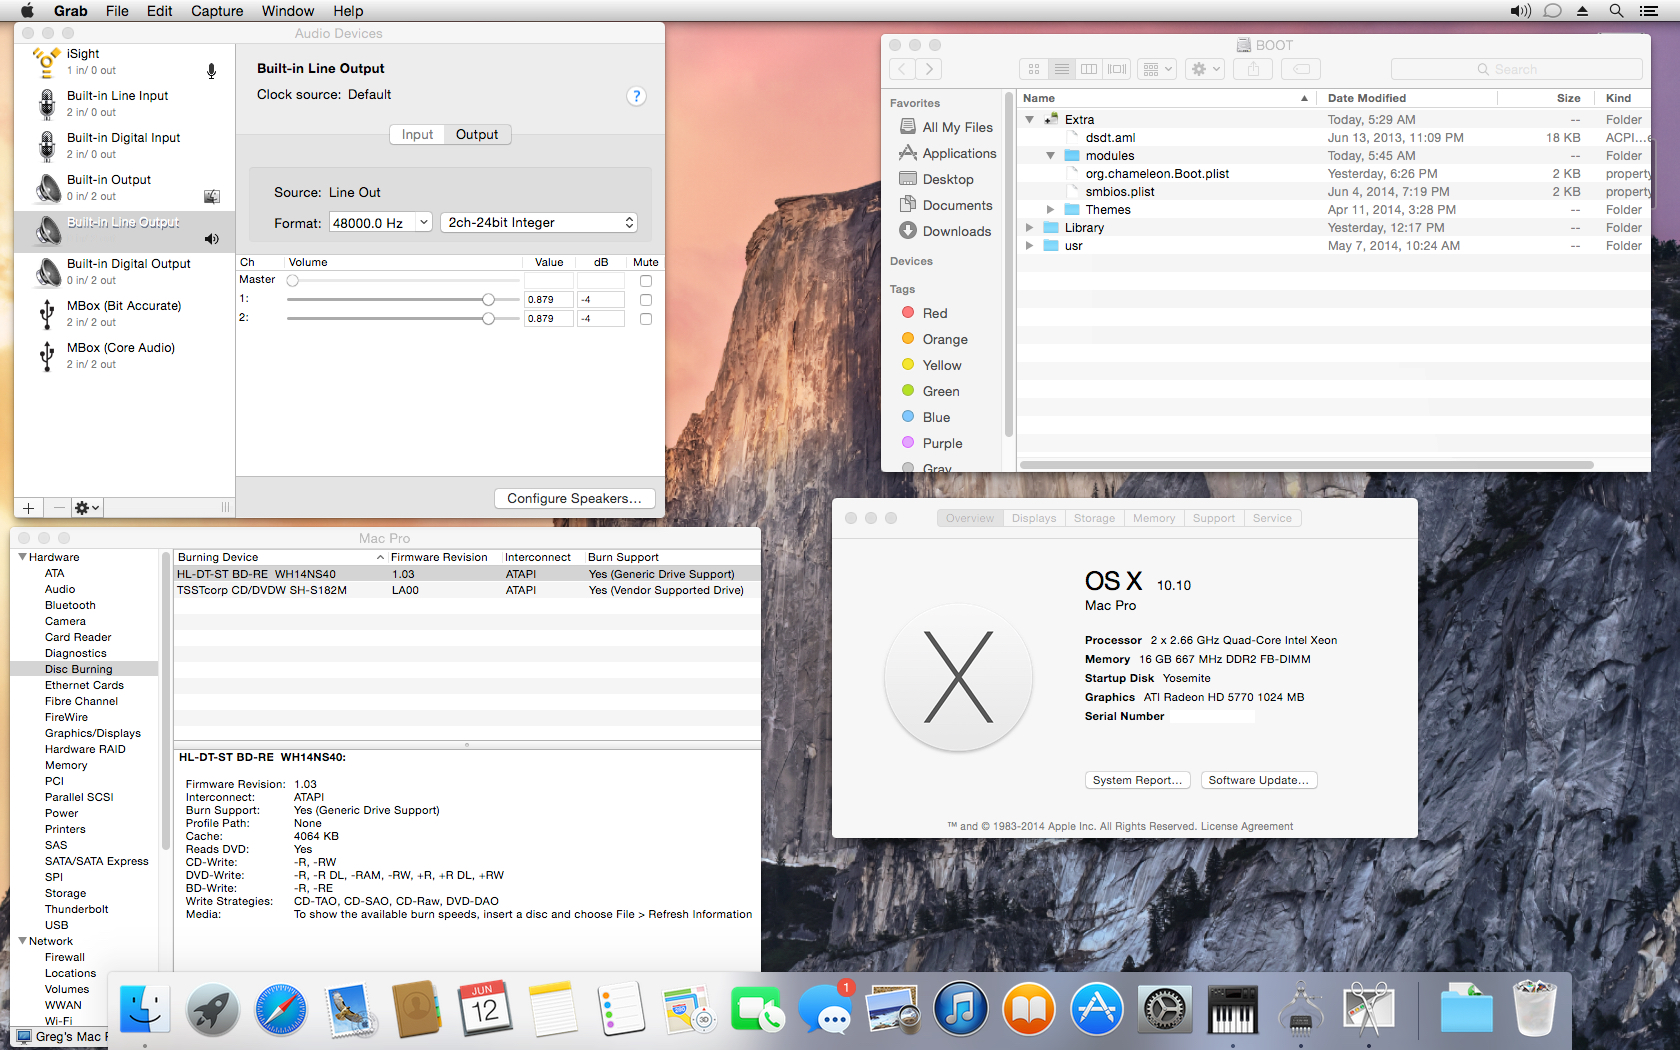Add audio device with plus button
Screen dimensions: 1680x1050
tap(28, 508)
